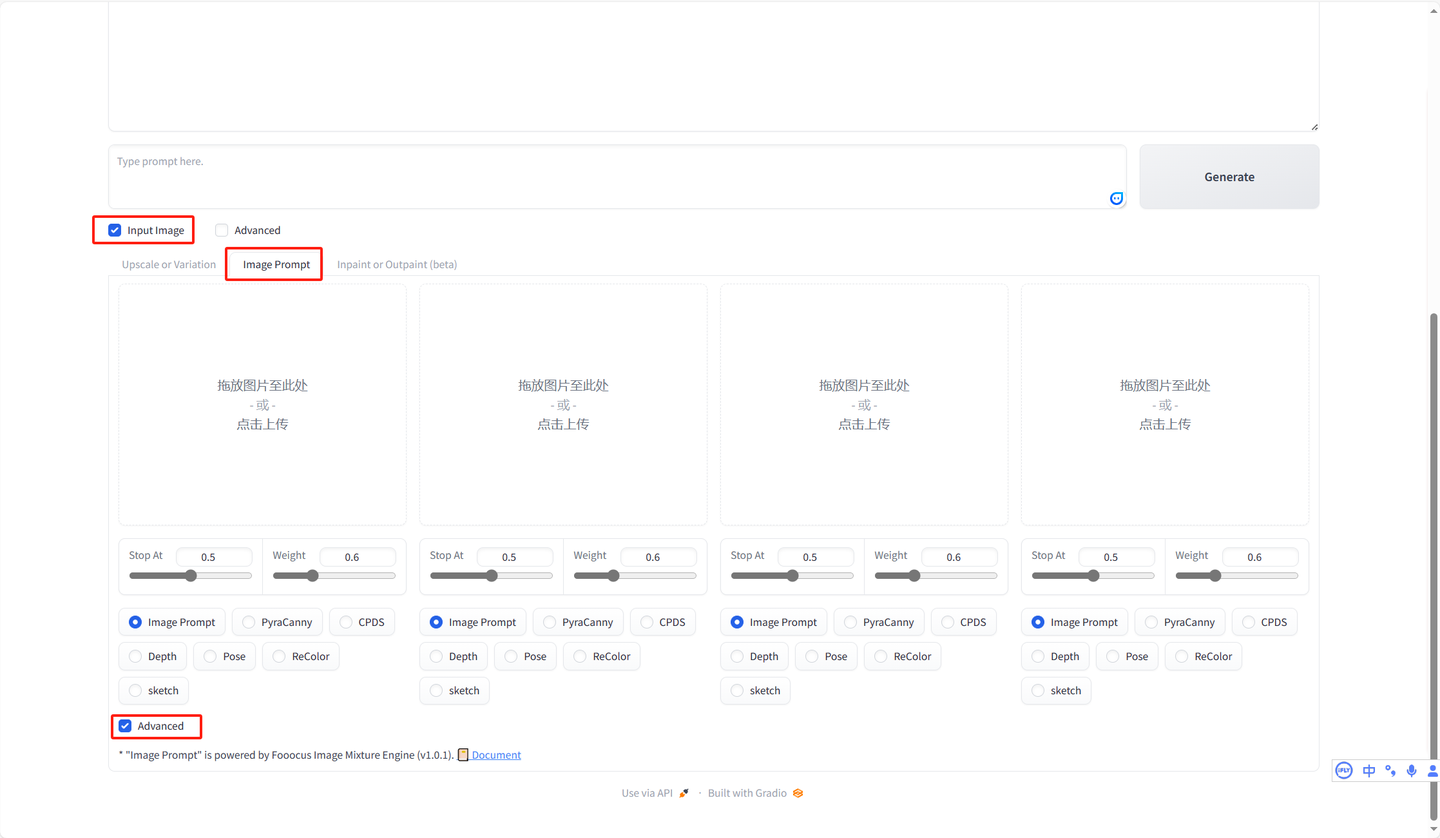Open the Inpaint or Outpaint (beta) tab
This screenshot has height=838, width=1440.
pos(396,264)
